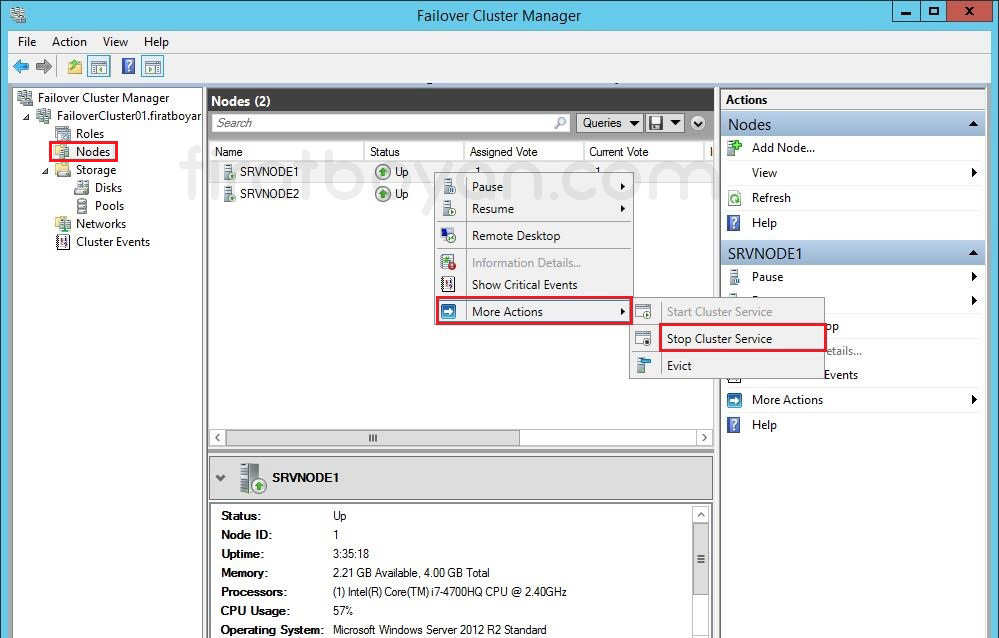
Task: Click the More Actions arrow icon in context menu
Action: click(449, 311)
